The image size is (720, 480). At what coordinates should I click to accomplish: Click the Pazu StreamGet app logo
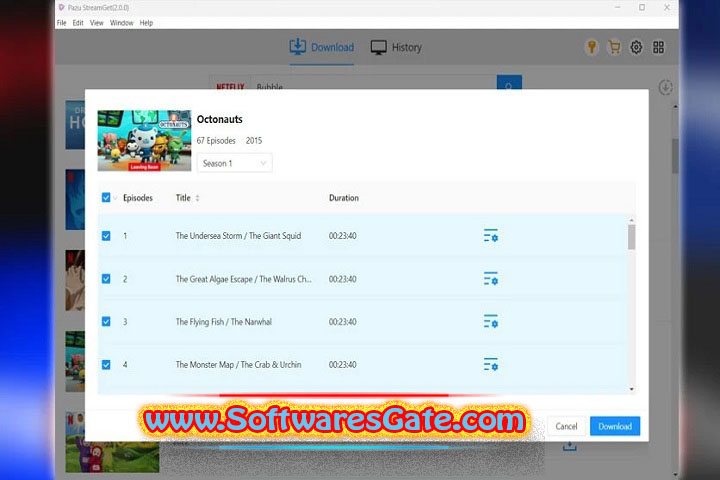(62, 7)
